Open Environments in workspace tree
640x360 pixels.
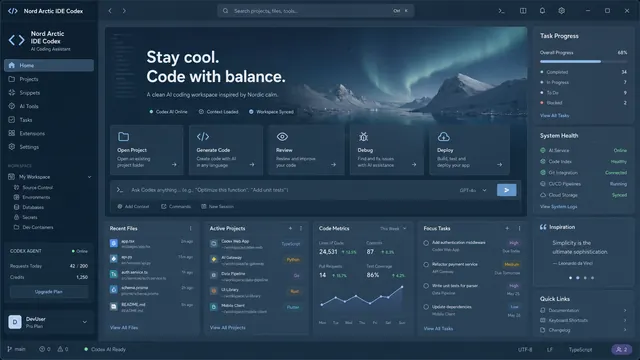[32, 197]
